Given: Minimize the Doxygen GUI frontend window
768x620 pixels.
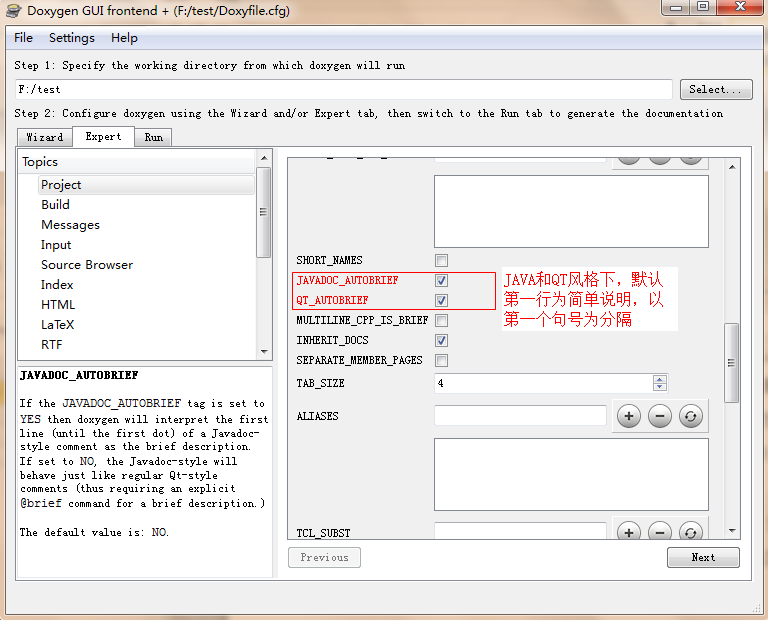Looking at the screenshot, I should tap(676, 7).
